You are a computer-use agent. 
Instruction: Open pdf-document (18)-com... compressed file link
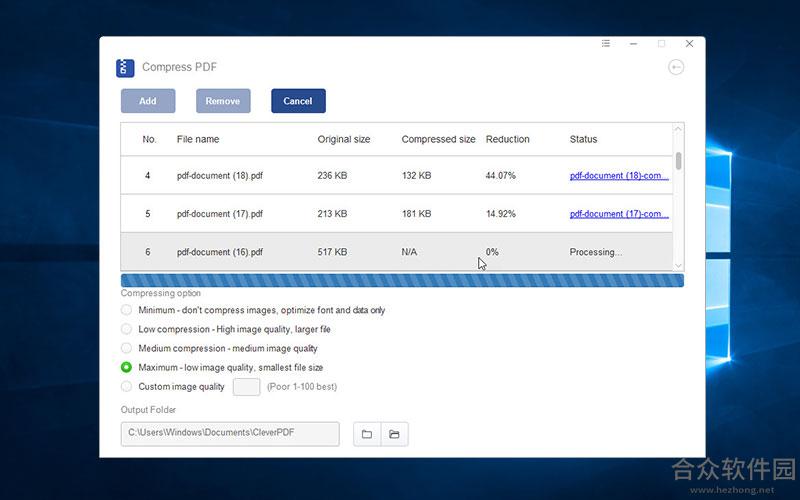(619, 176)
